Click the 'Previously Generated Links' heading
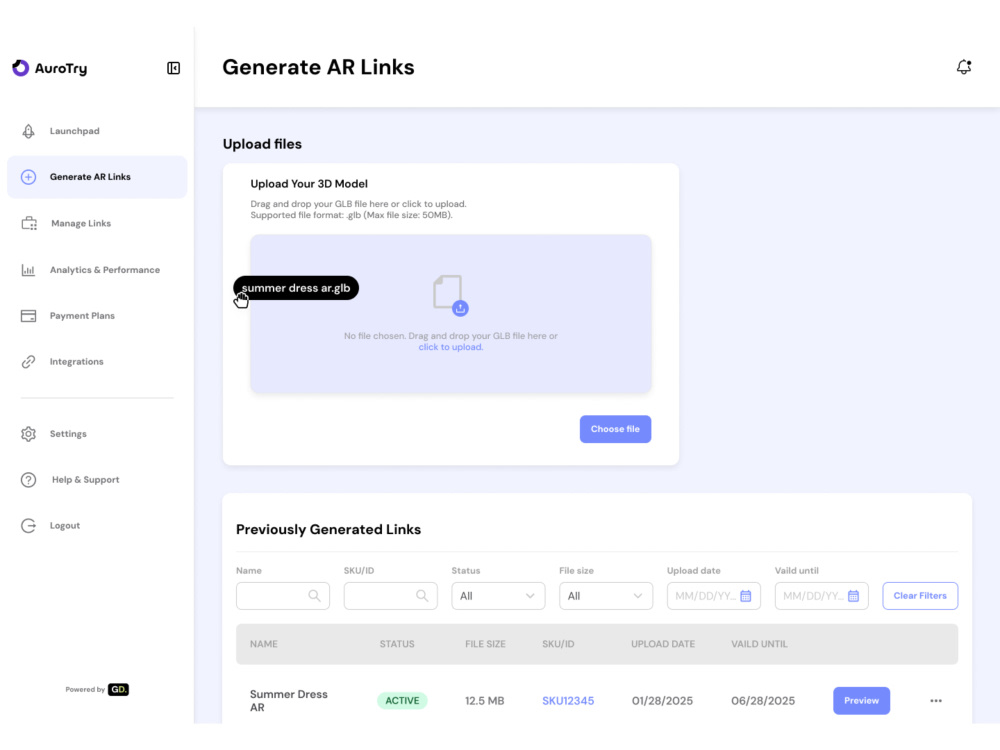1000x750 pixels. pos(328,530)
